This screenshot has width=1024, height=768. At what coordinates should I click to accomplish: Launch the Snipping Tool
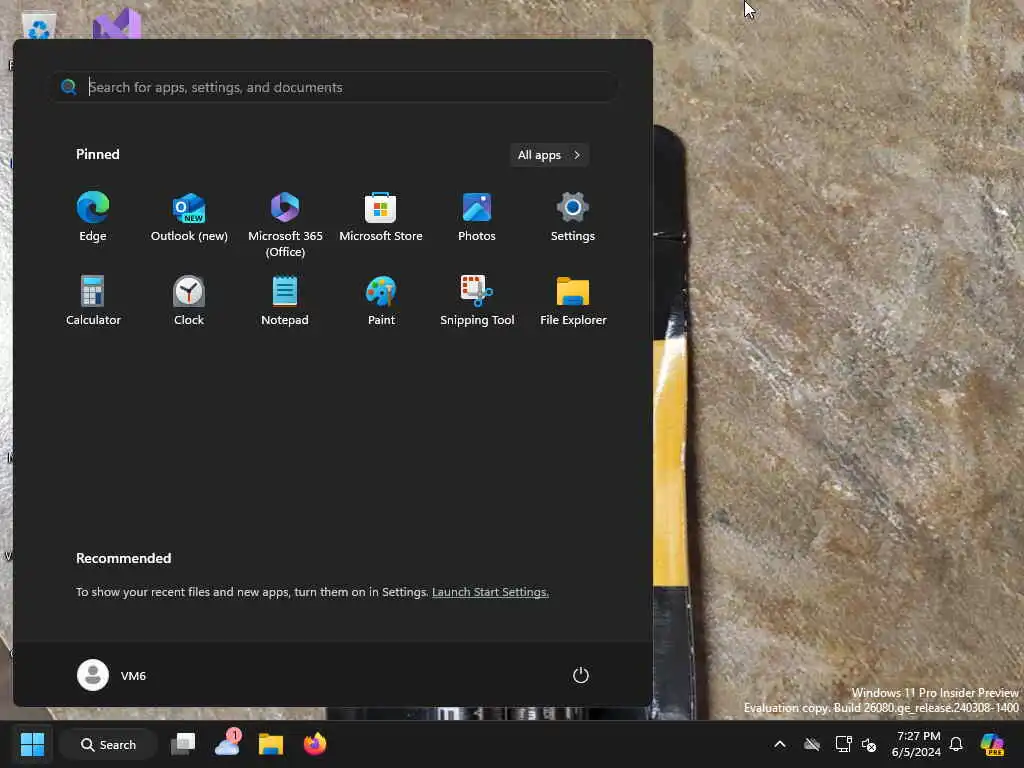click(x=477, y=301)
